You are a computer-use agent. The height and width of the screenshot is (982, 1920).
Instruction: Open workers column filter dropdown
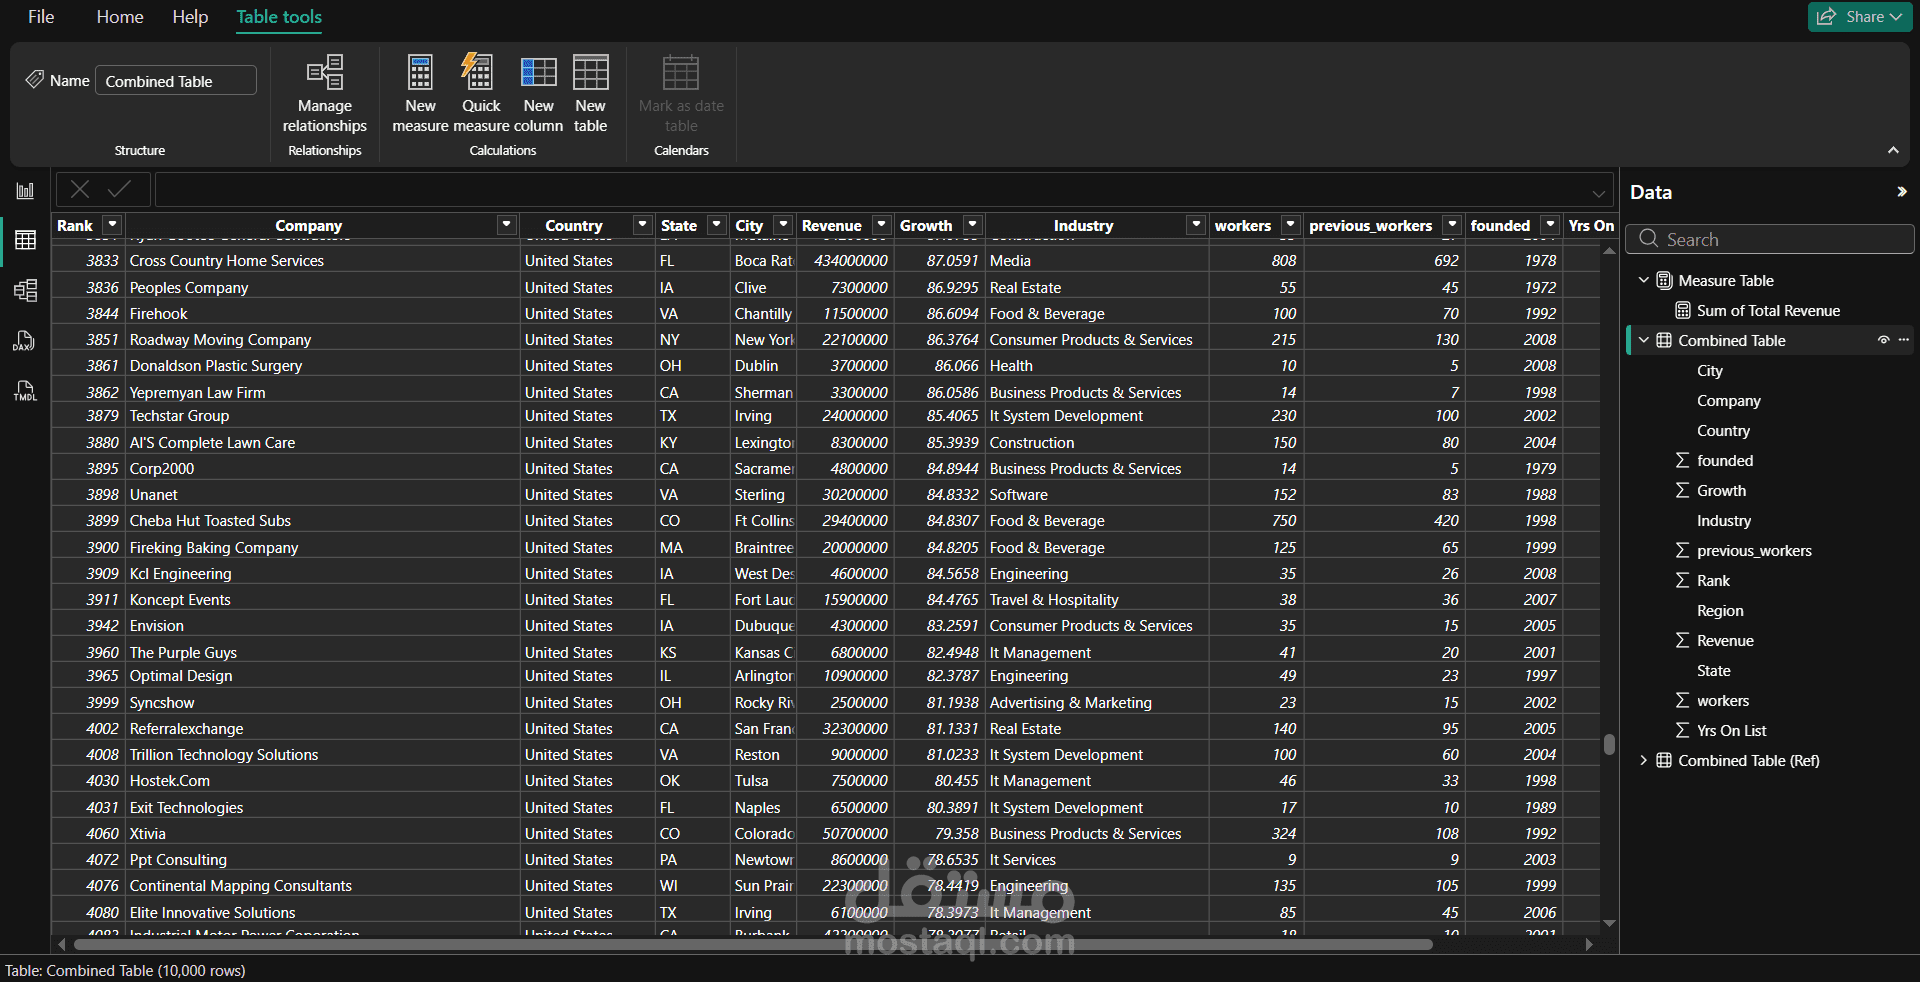coord(1290,225)
